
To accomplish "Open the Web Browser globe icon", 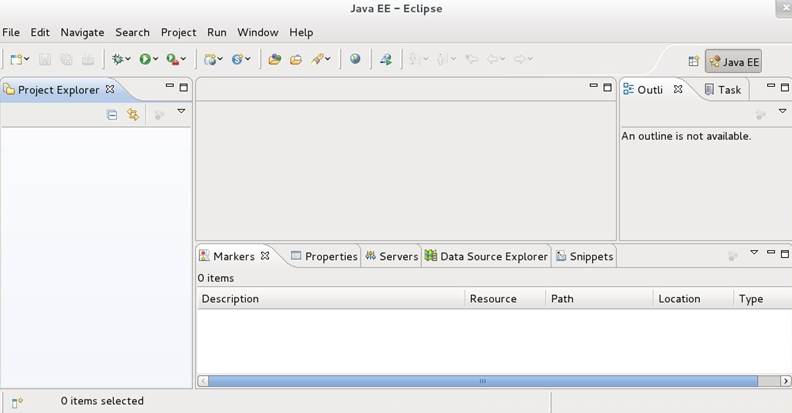I will (x=355, y=59).
